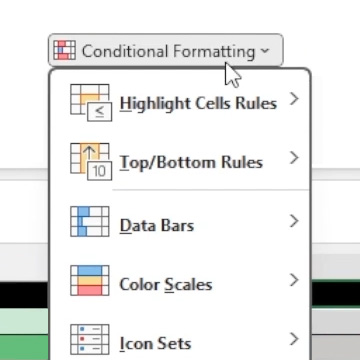Click the Conditional Formatting grid icon
Screen dimensions: 360x360
65,51
